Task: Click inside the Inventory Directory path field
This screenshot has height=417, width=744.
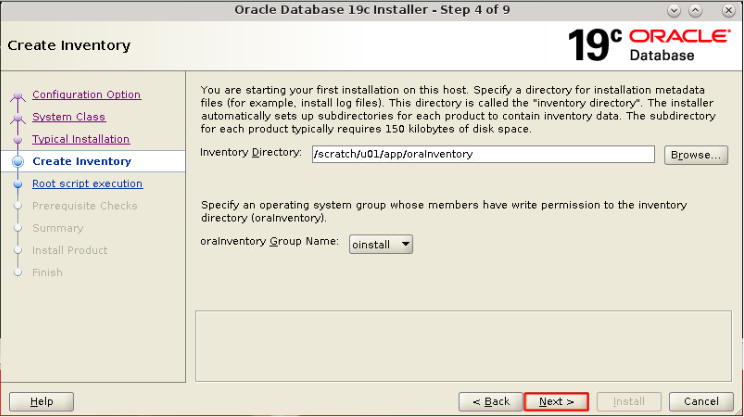Action: click(482, 154)
